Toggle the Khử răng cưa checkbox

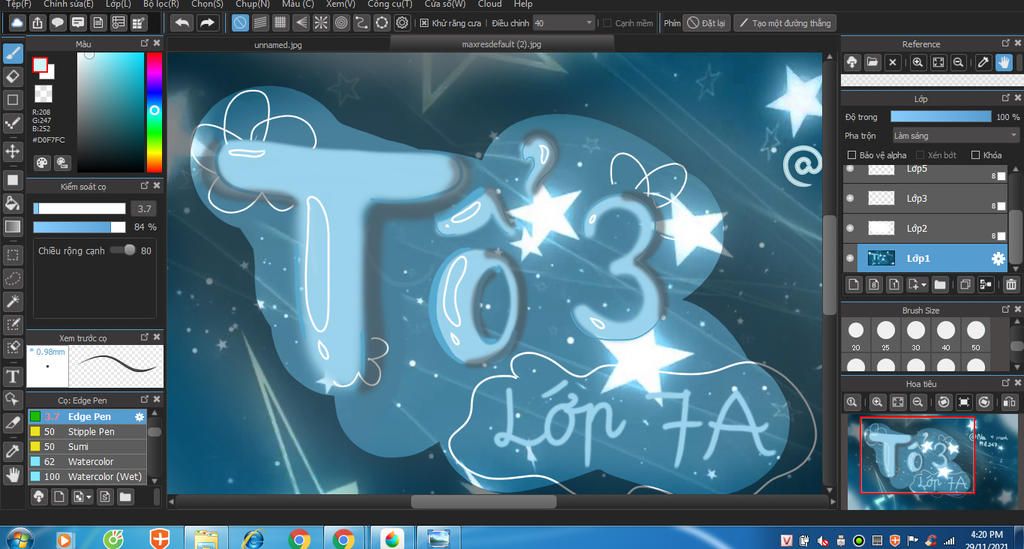(x=424, y=23)
